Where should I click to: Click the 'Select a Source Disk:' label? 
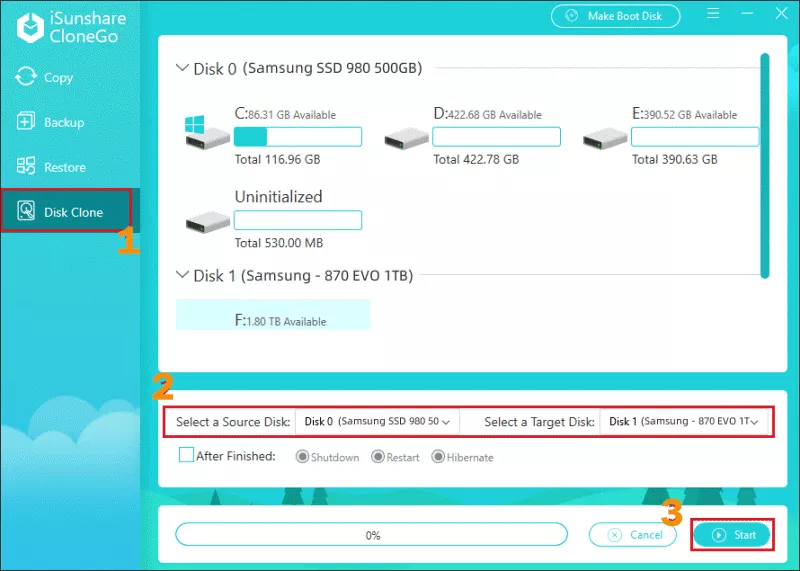[x=233, y=422]
